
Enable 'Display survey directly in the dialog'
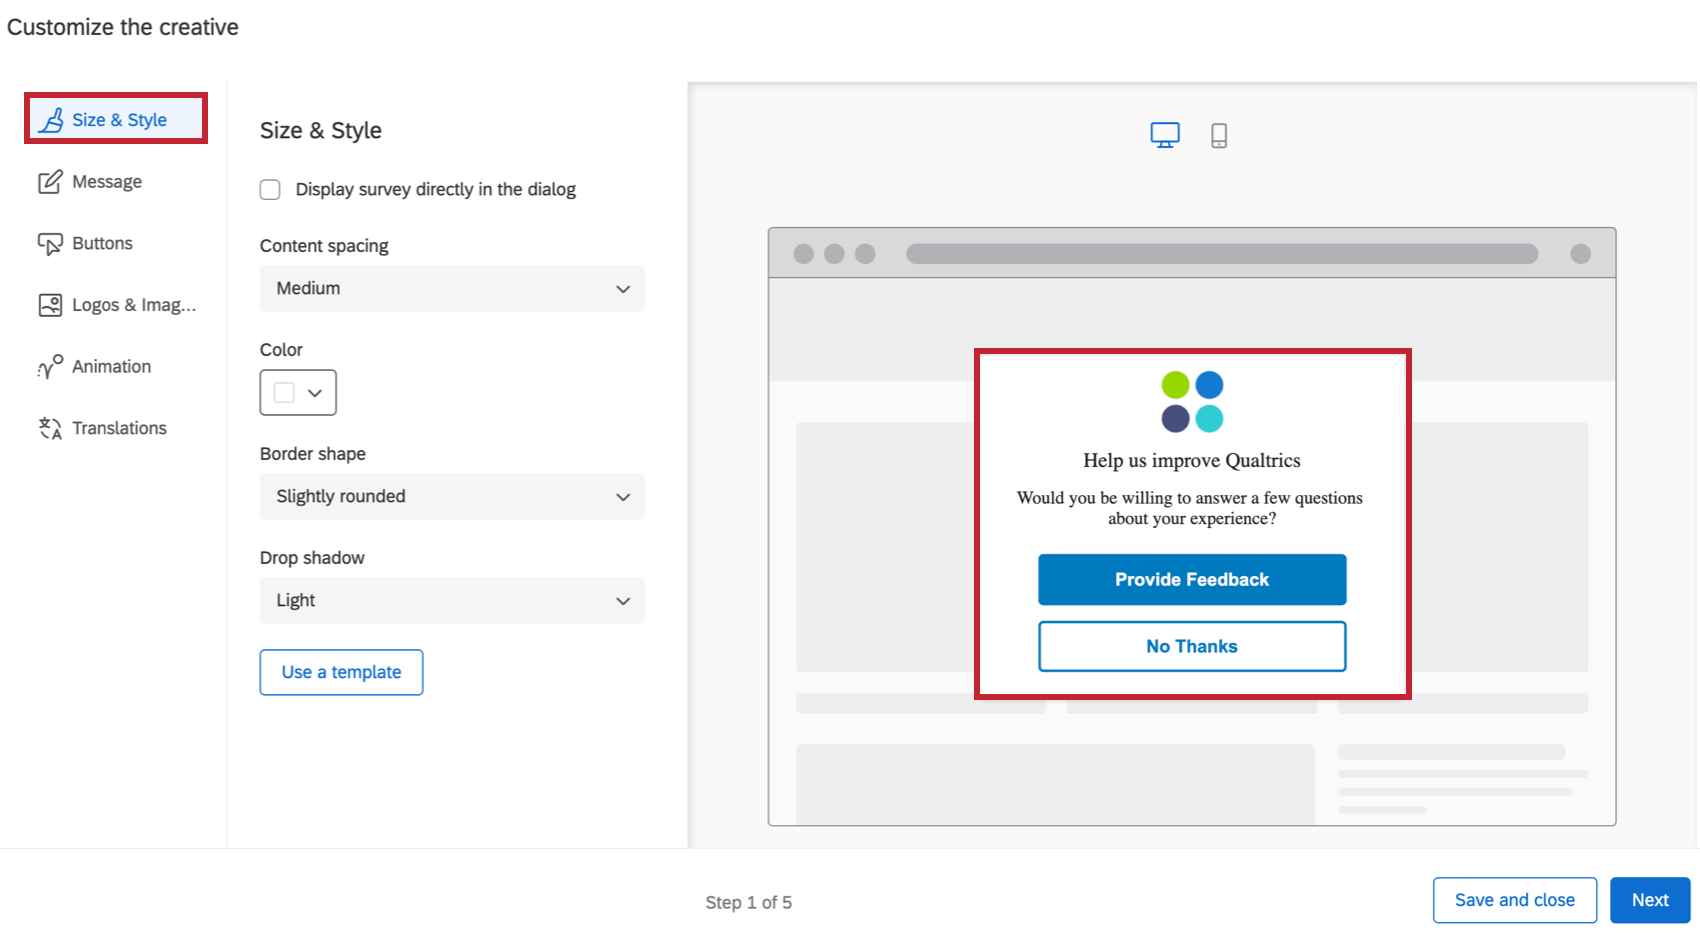(x=270, y=189)
